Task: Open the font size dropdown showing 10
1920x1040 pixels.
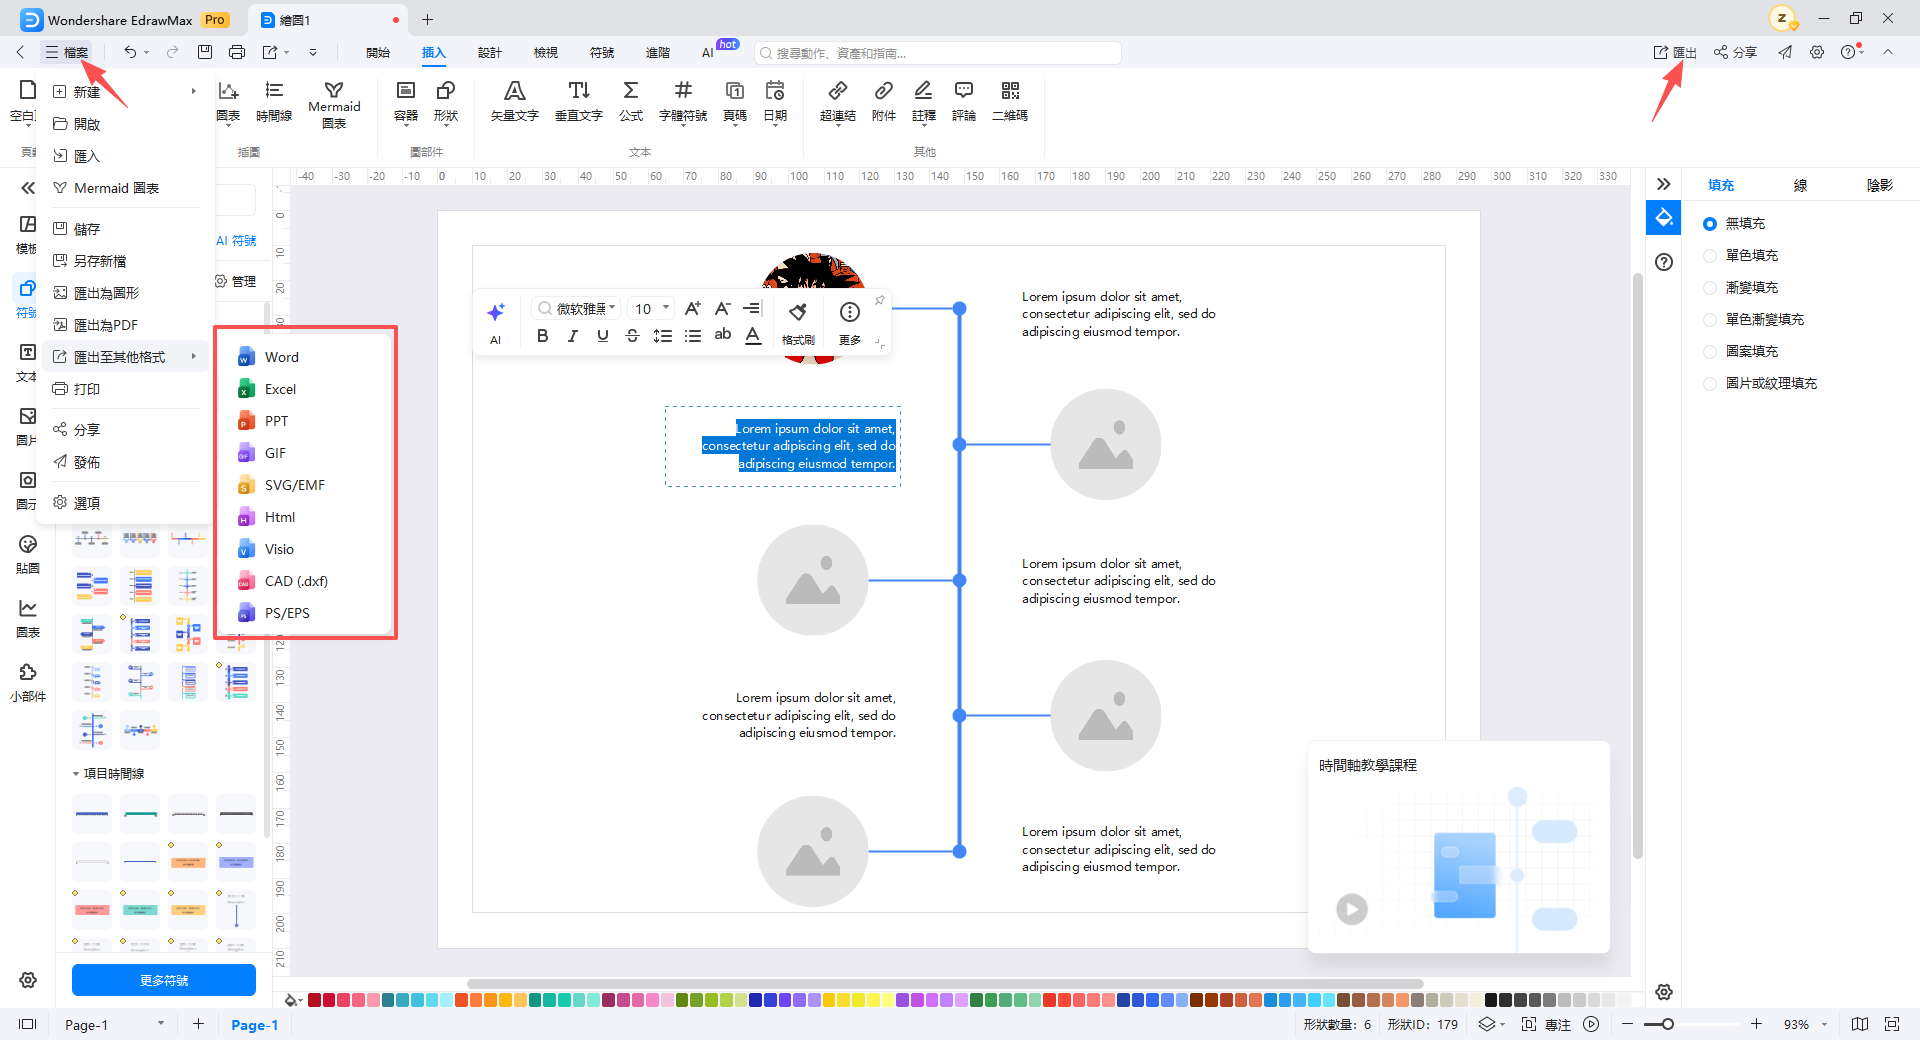Action: 653,309
